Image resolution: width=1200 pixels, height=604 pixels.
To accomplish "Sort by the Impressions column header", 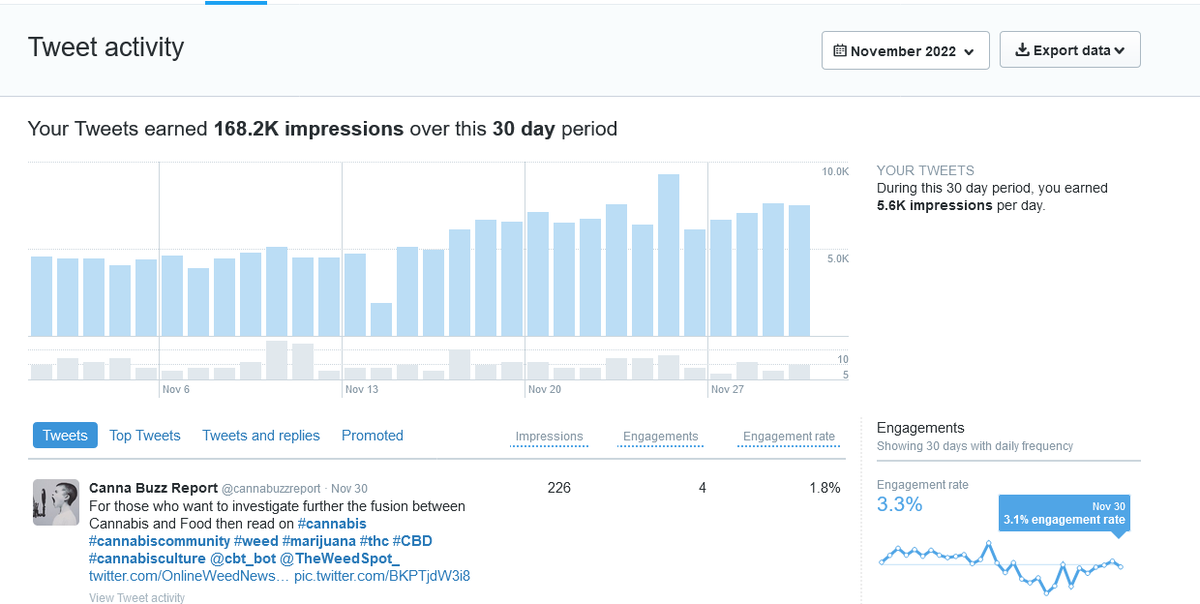I will (549, 436).
